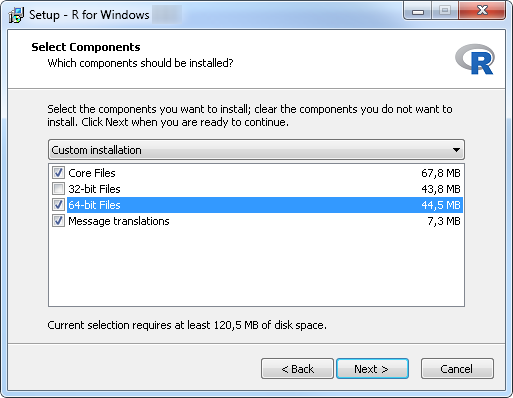Cancel the R setup wizard
Screen dimensions: 513x398
tap(457, 369)
